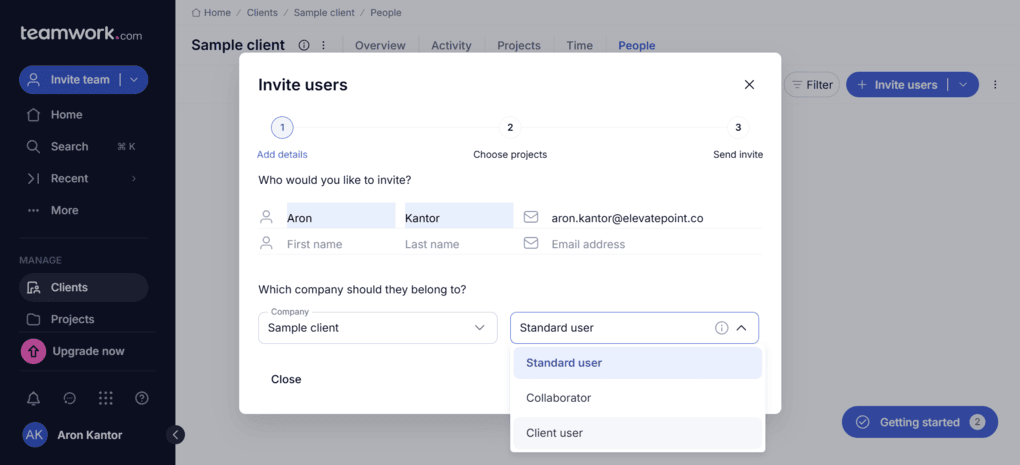
Task: Click the envelope icon beside Email address placeholder
Action: (x=531, y=243)
